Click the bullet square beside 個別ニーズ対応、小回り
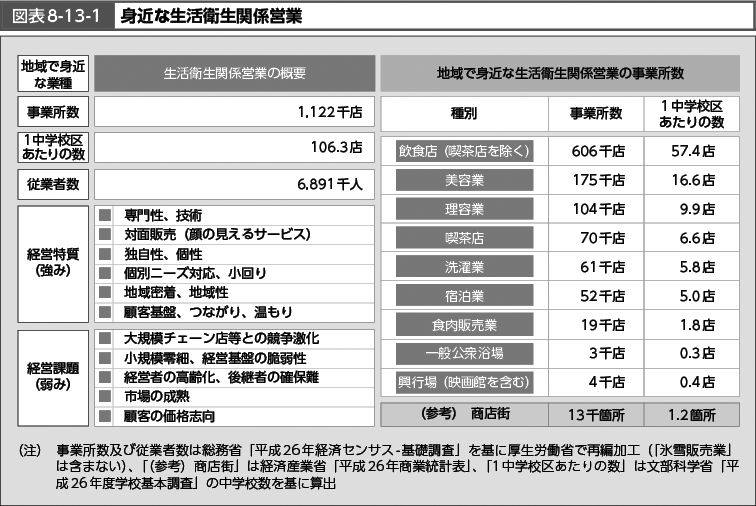This screenshot has width=756, height=506. (x=104, y=272)
